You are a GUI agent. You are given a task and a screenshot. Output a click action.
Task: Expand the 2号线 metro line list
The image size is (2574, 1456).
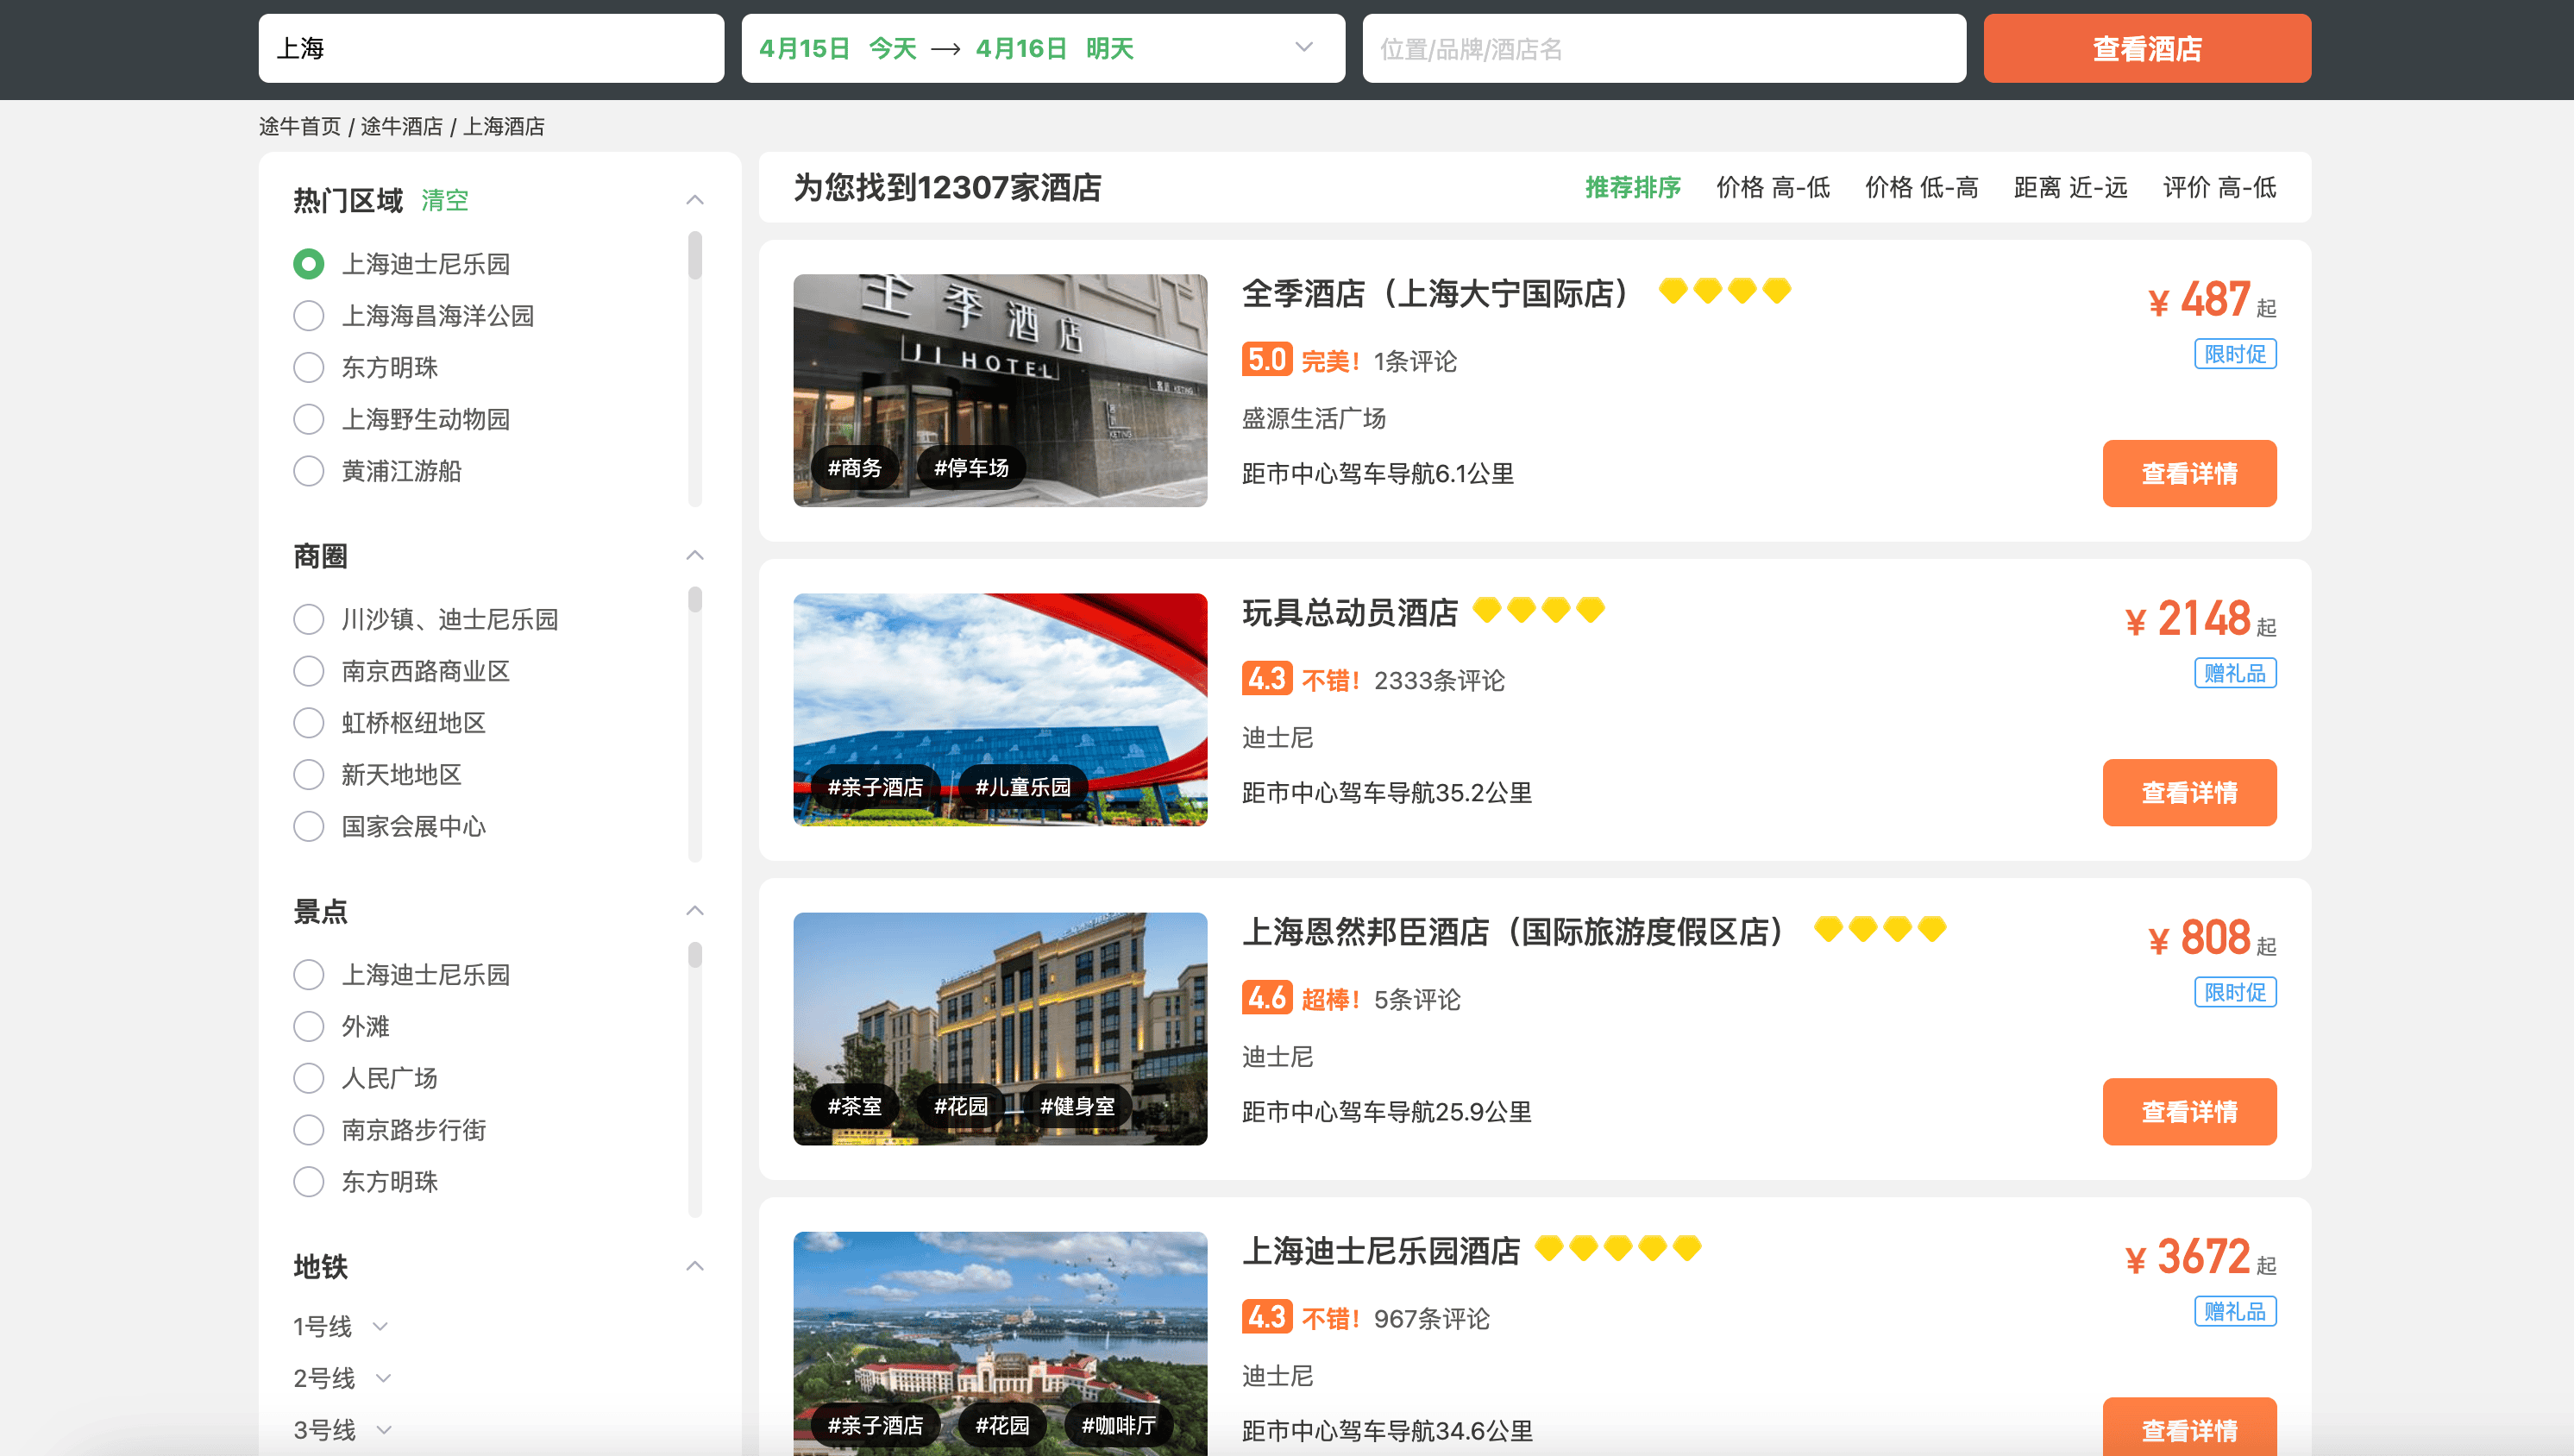point(383,1378)
